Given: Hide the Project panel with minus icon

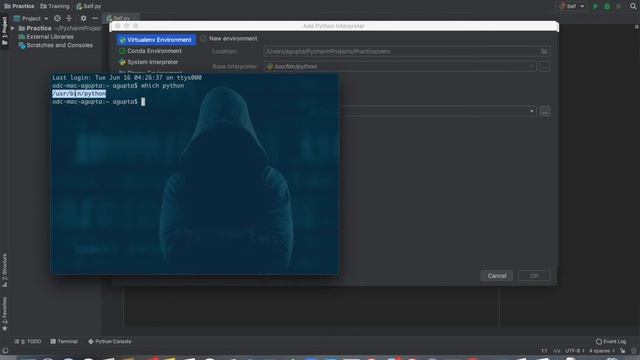Looking at the screenshot, I should [95, 18].
